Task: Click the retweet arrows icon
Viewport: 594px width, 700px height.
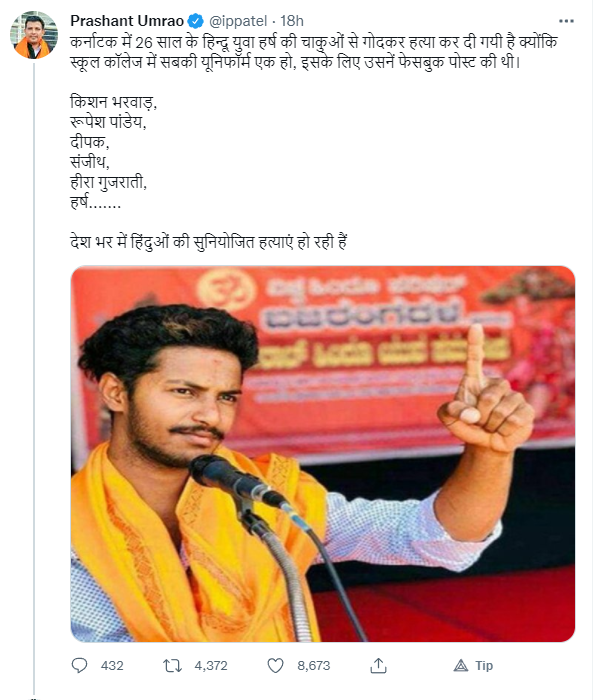Action: pos(172,666)
